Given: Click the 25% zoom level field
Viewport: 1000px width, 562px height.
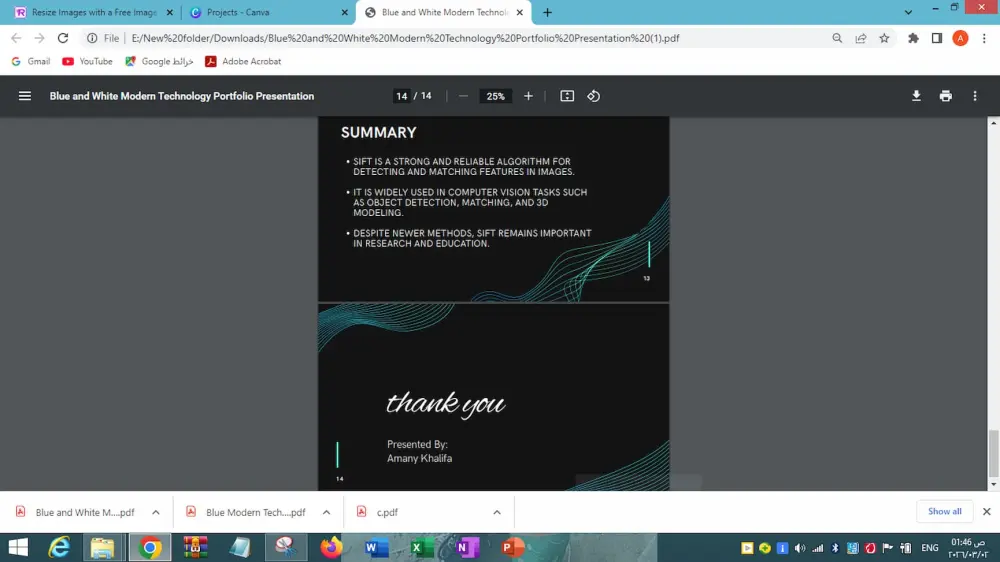Looking at the screenshot, I should tap(496, 96).
